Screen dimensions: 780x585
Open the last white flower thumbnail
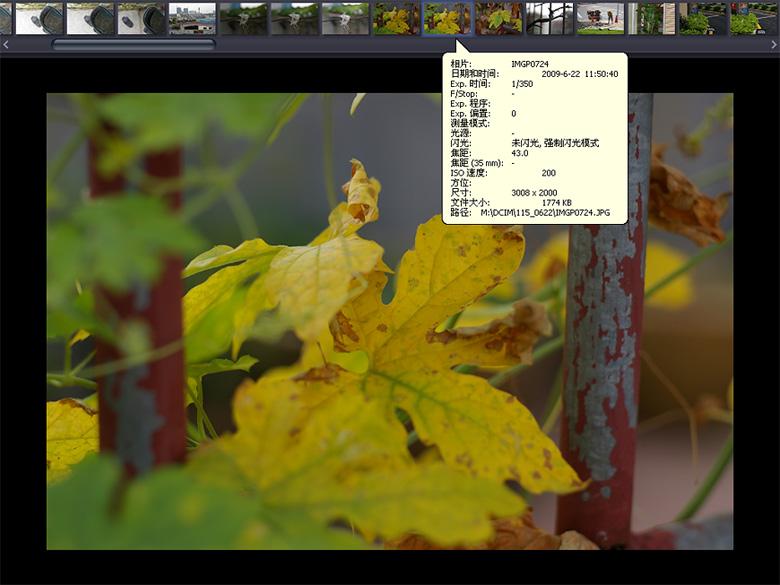pos(345,18)
